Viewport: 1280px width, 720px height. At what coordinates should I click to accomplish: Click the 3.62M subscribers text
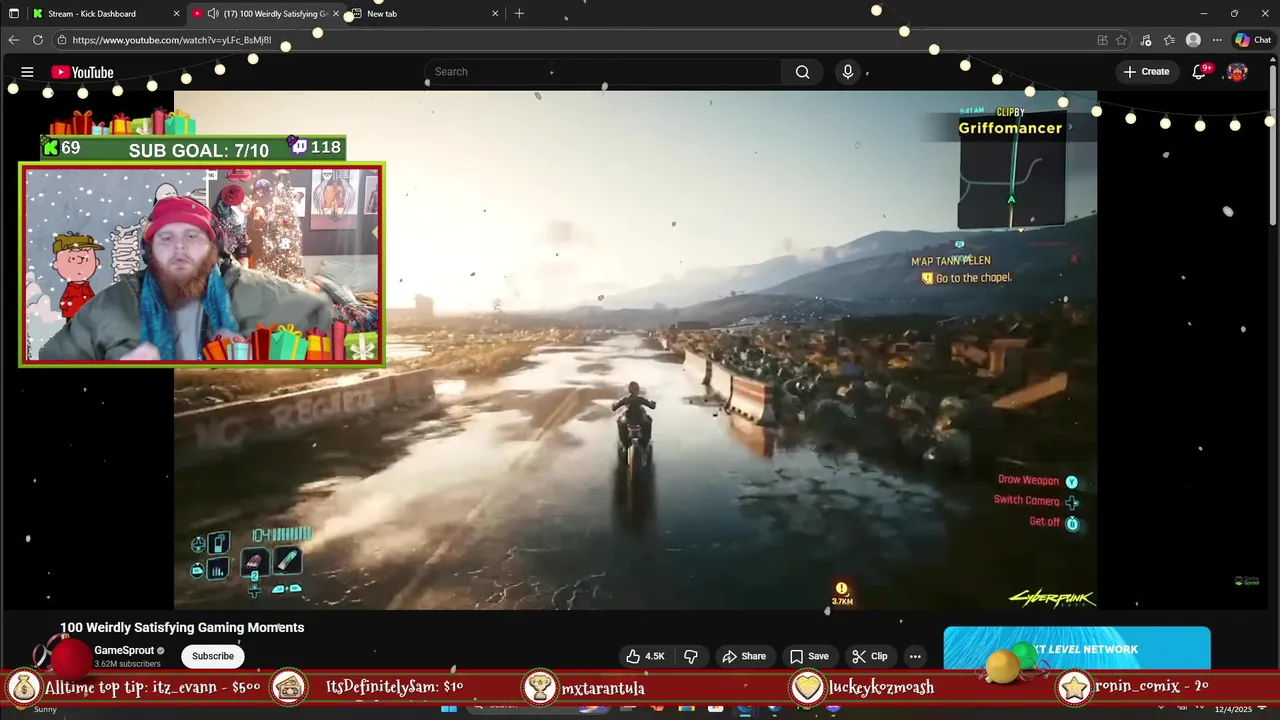127,664
